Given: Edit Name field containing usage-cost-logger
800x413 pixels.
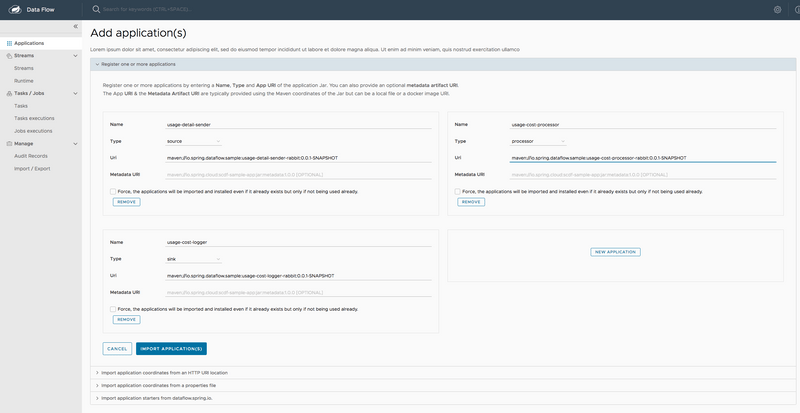Looking at the screenshot, I should pyautogui.click(x=298, y=242).
